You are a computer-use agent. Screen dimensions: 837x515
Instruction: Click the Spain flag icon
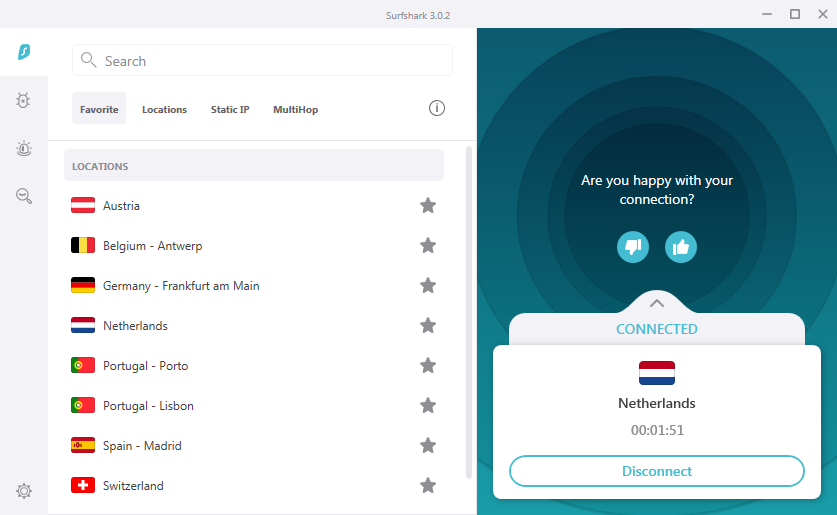(83, 445)
